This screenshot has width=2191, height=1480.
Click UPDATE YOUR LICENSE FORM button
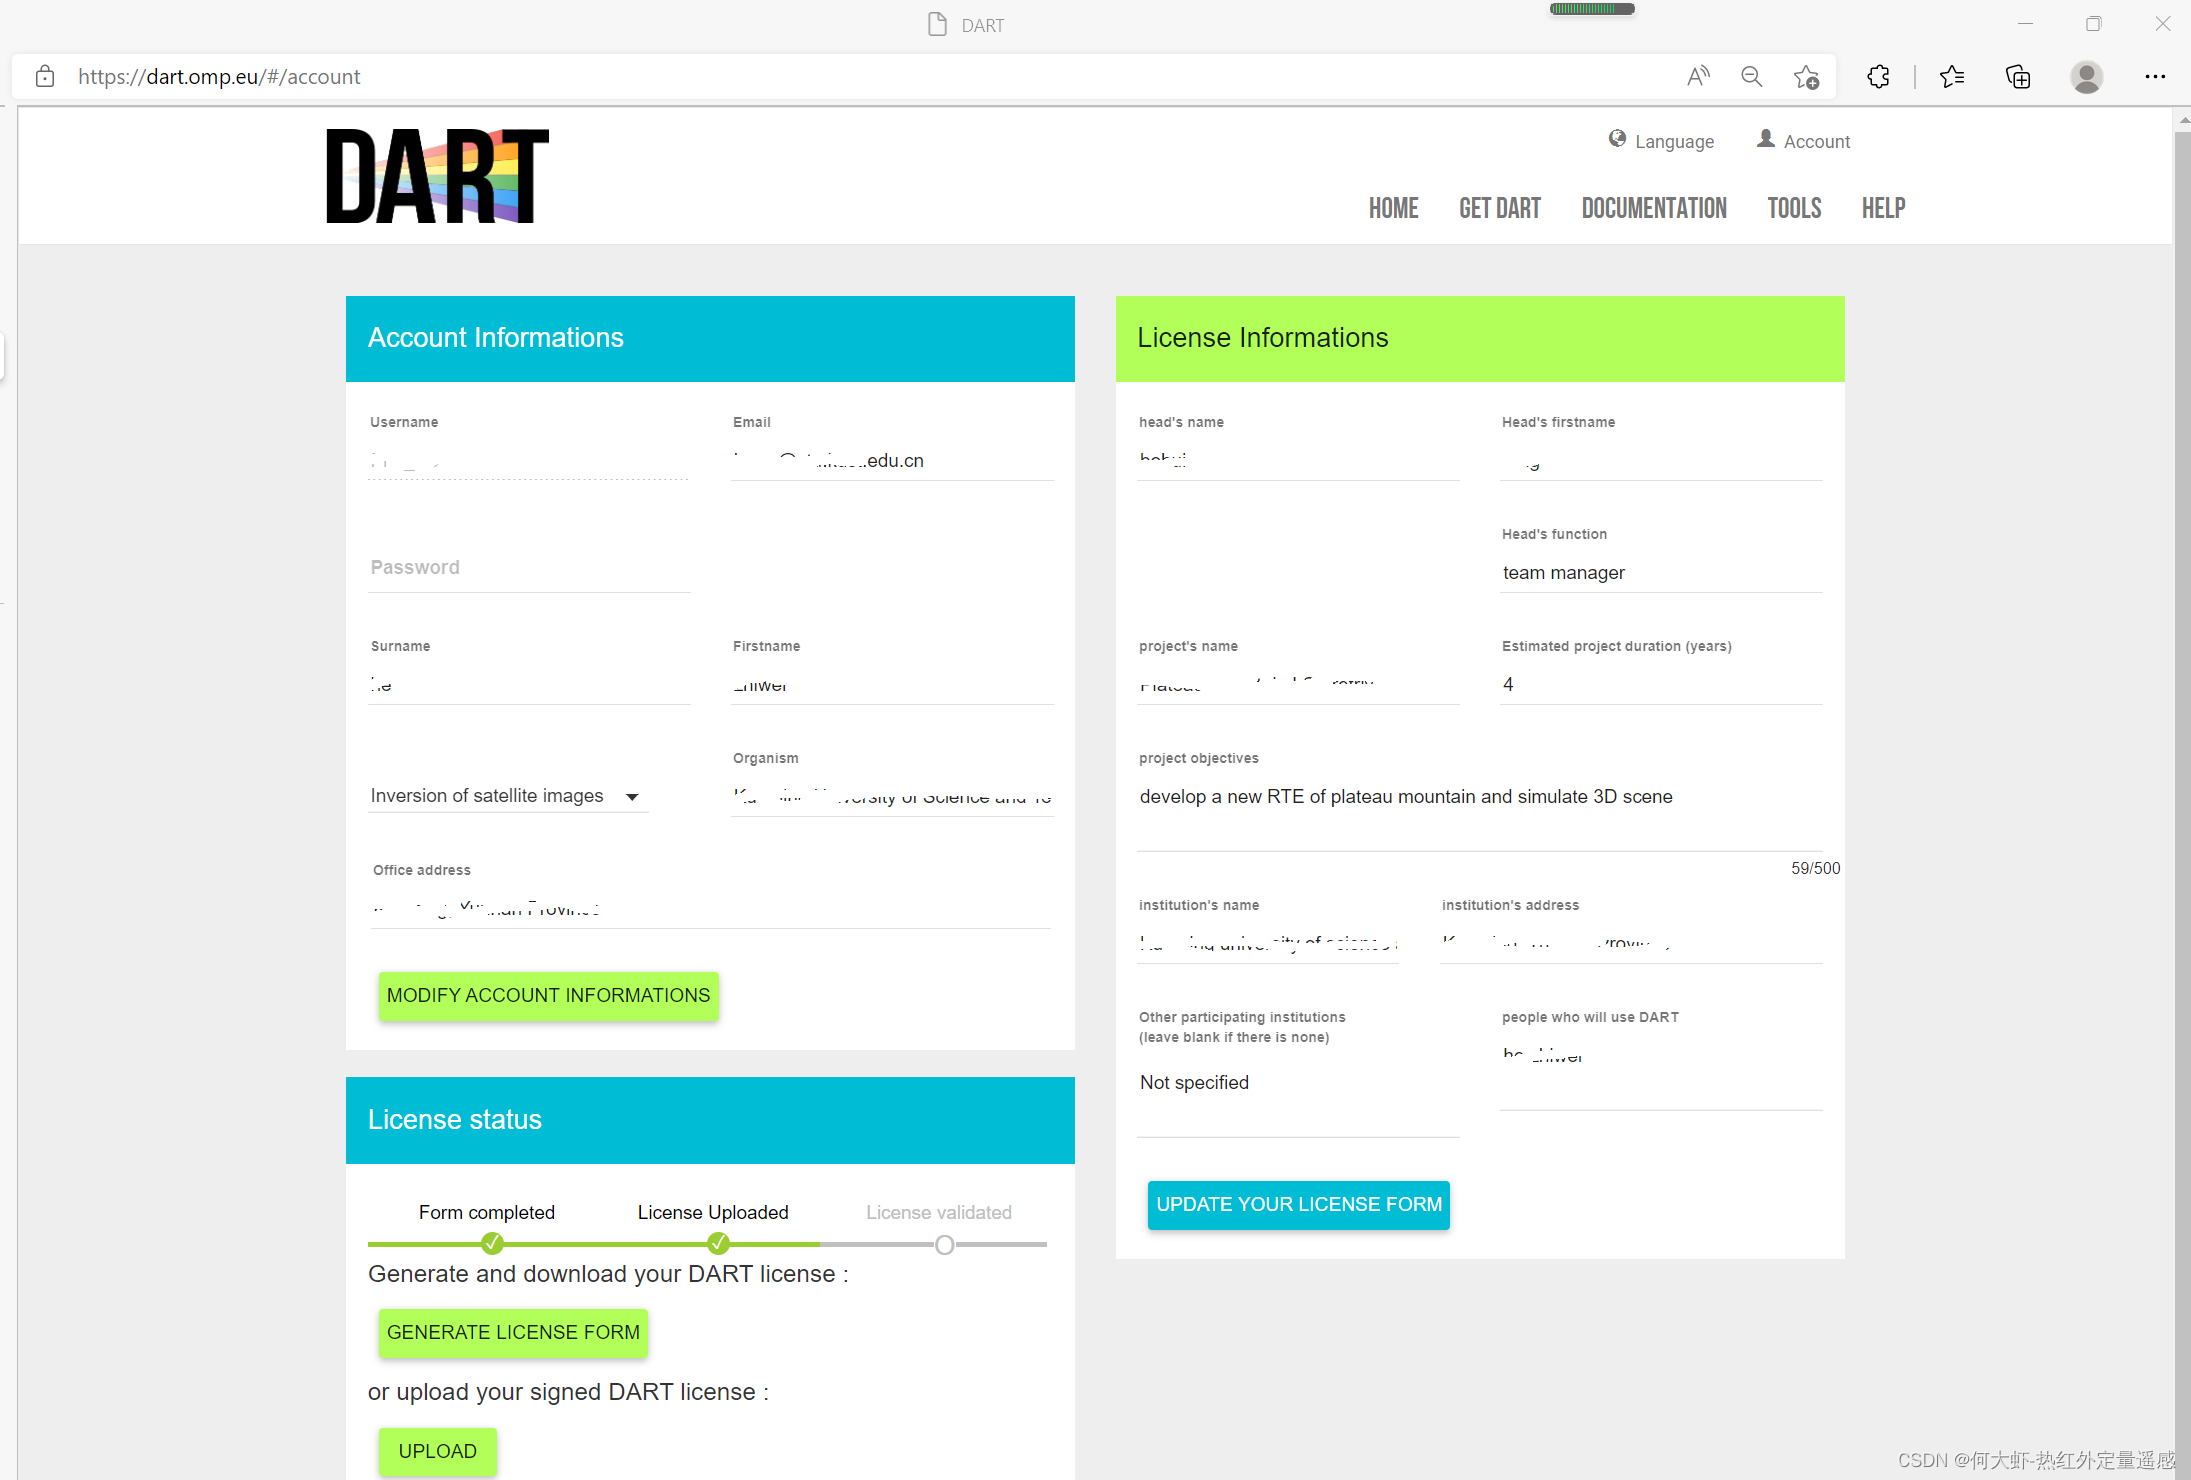pos(1298,1204)
